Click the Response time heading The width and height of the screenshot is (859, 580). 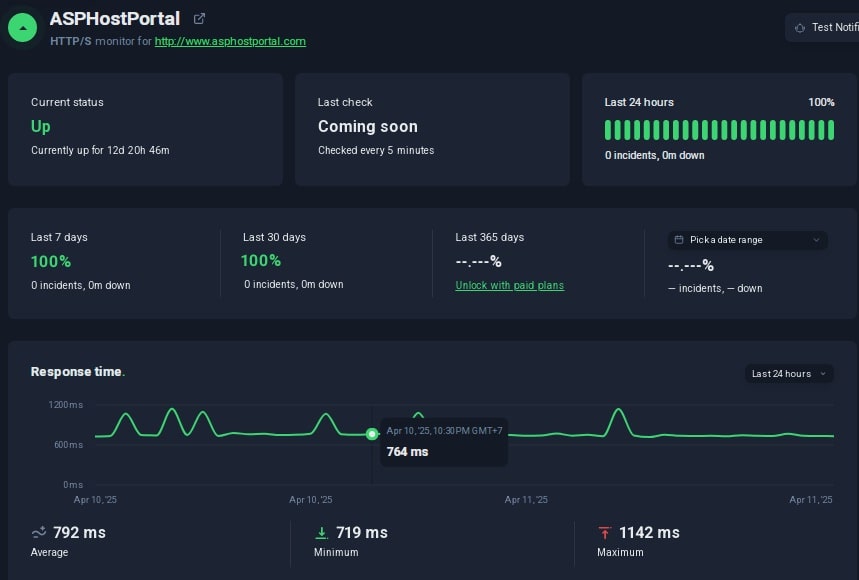pos(76,372)
